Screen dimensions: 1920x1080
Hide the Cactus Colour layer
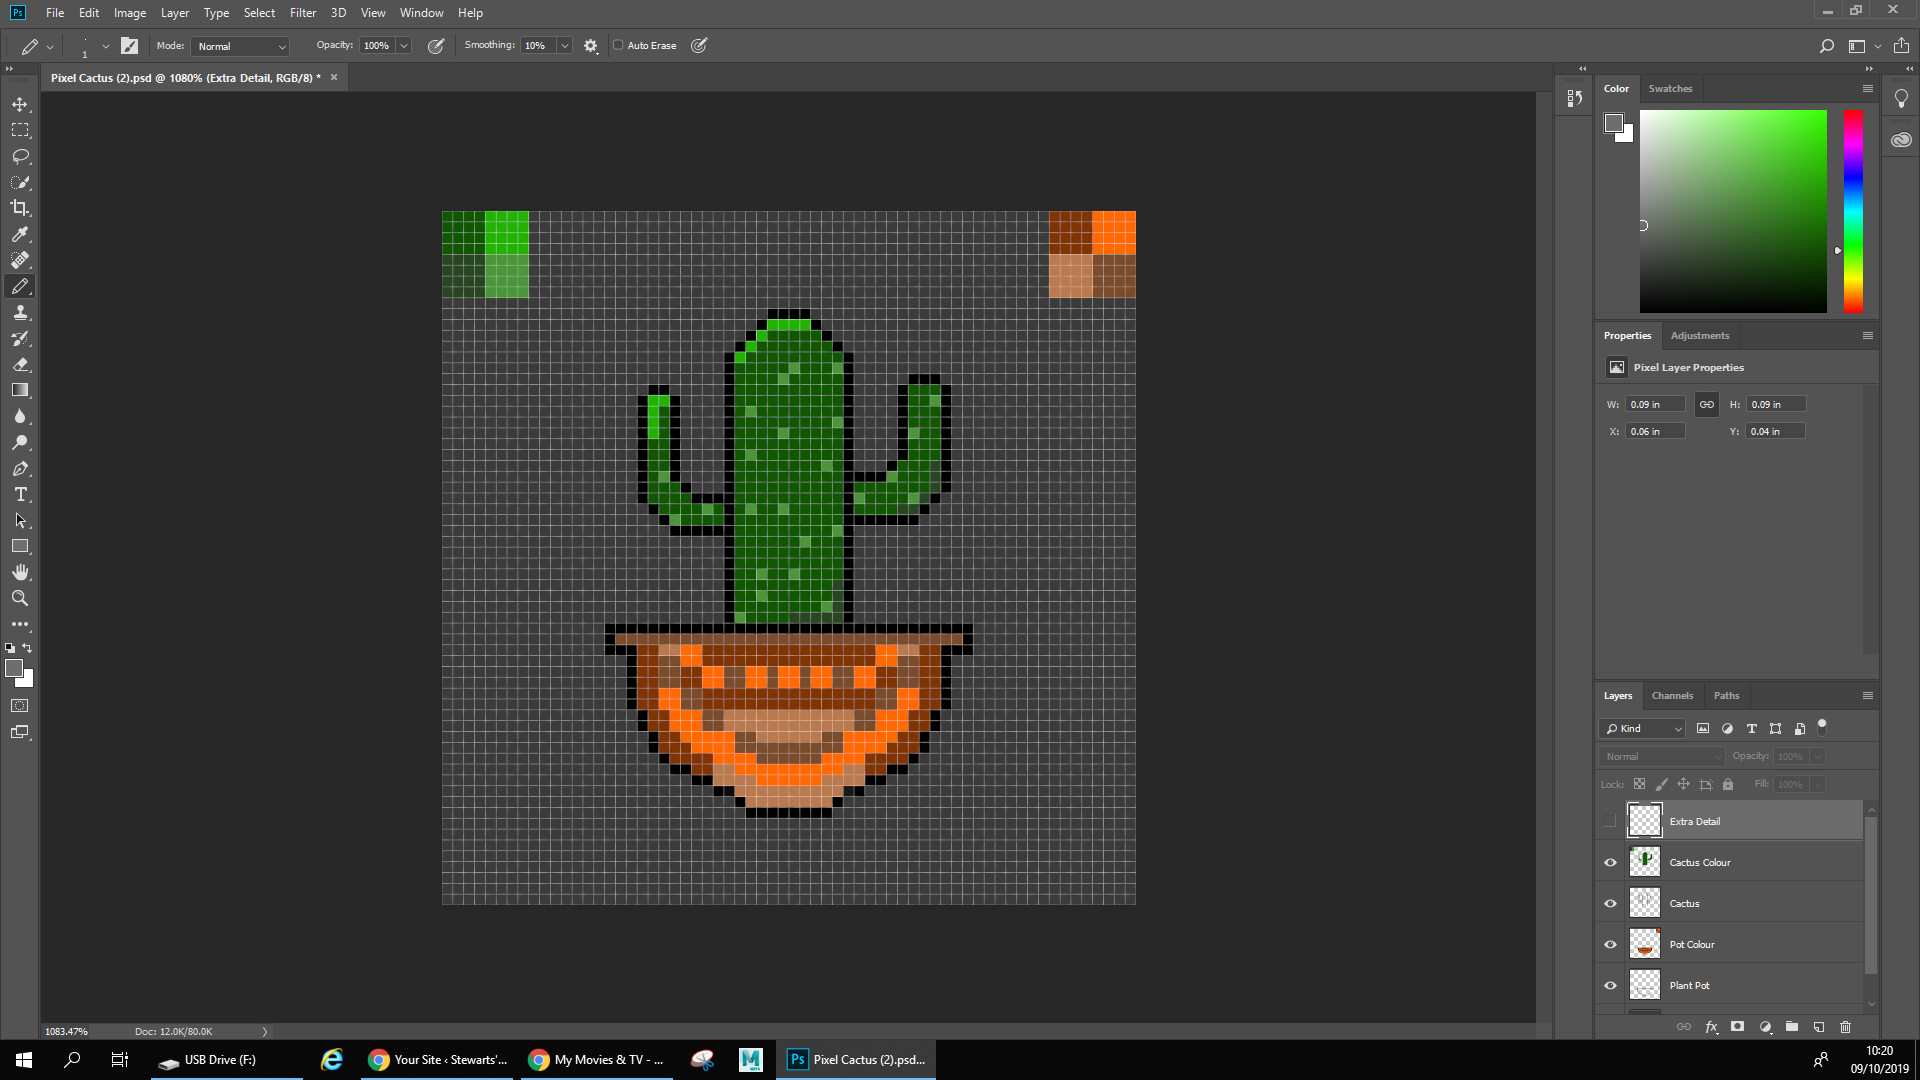tap(1610, 861)
